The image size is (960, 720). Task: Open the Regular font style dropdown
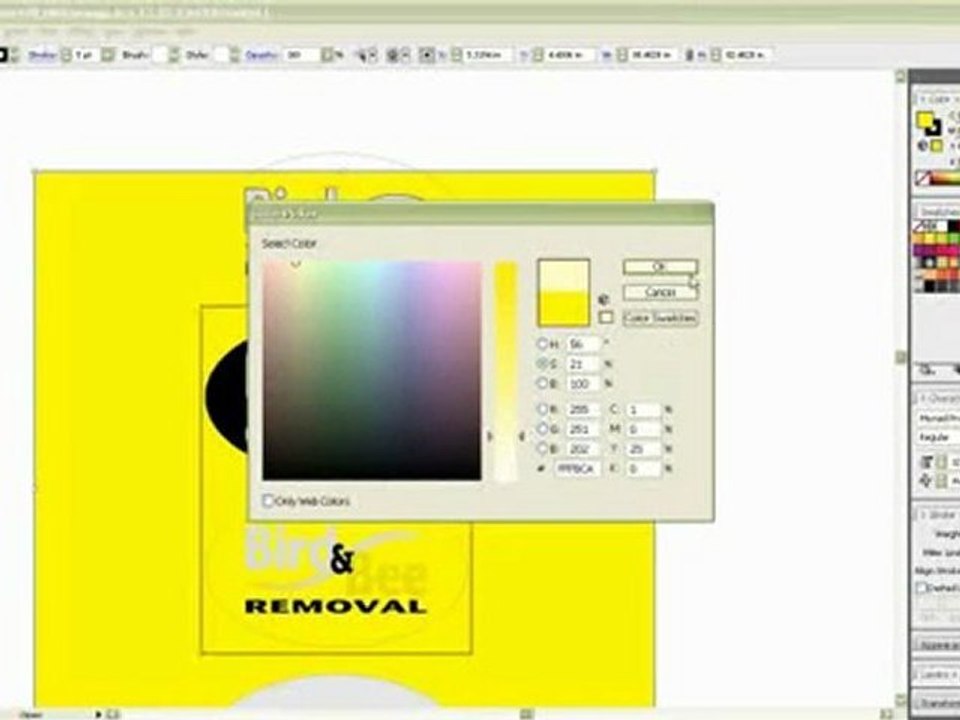939,437
